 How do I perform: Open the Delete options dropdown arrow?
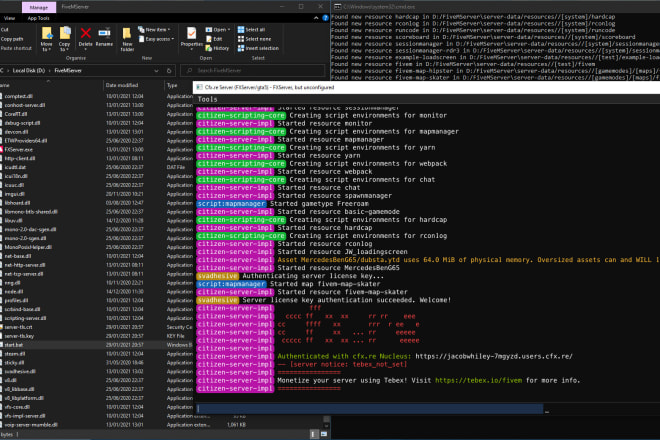pos(85,49)
